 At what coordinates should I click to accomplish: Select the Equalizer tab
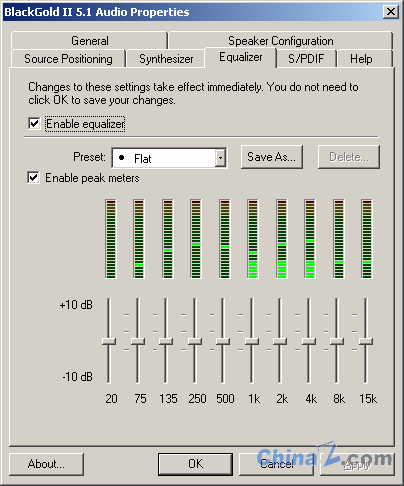pos(241,57)
